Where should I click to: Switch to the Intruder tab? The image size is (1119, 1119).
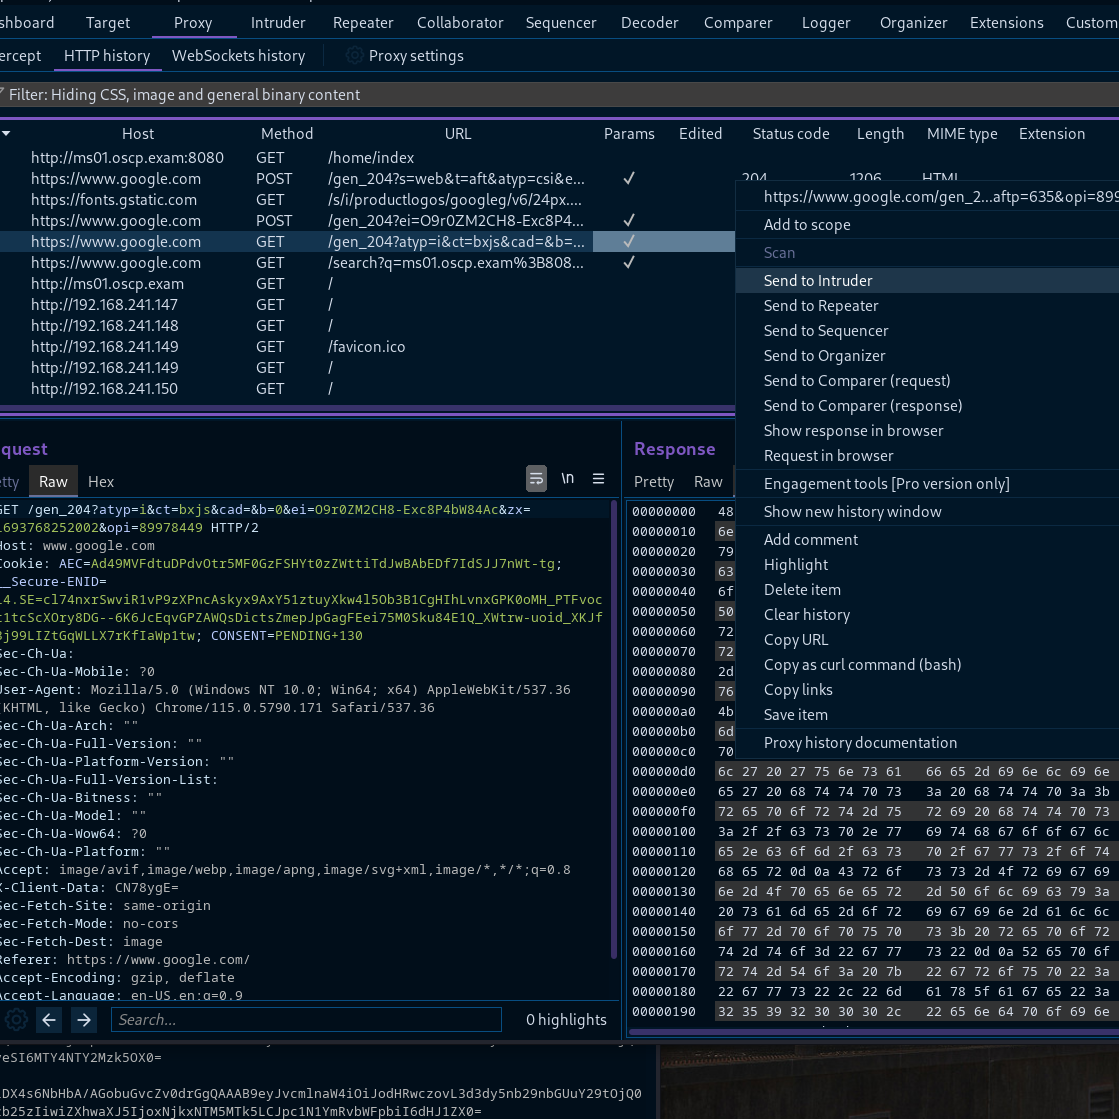coord(278,22)
